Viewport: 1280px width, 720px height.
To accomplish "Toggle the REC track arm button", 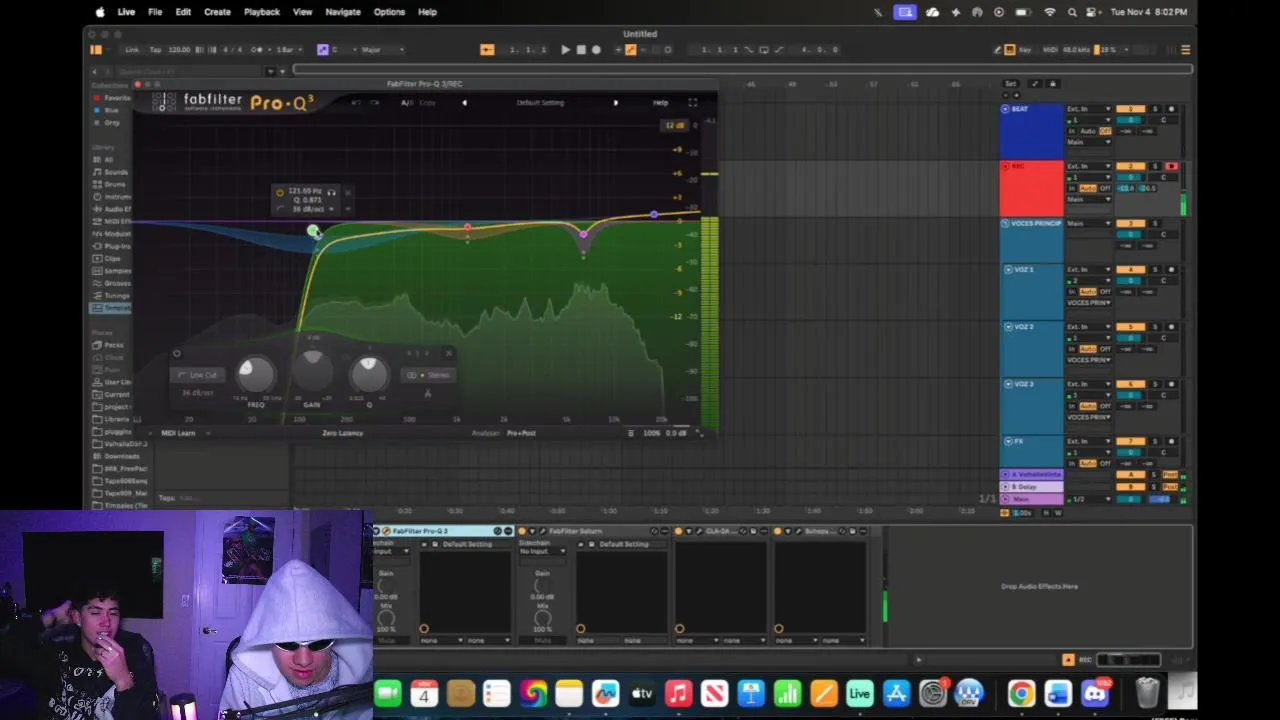I will 1171,166.
